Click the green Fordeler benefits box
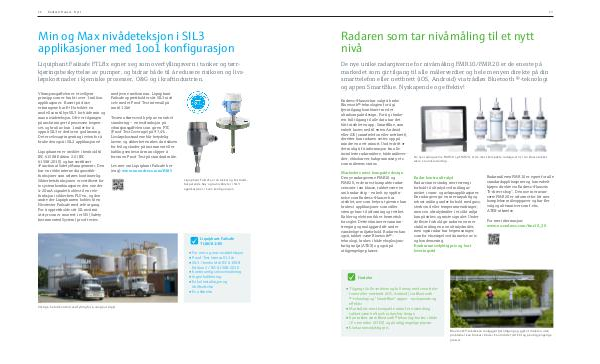 point(393,303)
